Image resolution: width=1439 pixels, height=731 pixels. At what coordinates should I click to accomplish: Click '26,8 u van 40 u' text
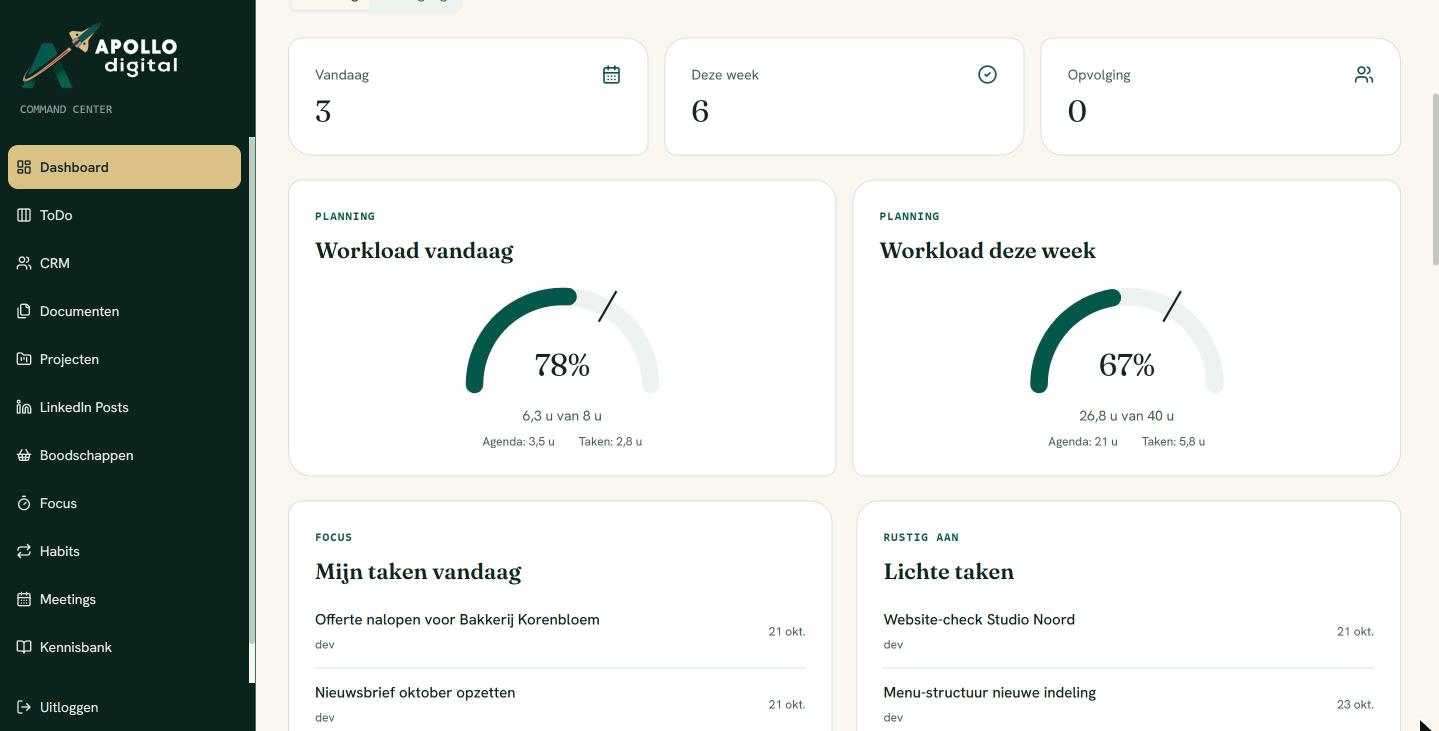[x=1126, y=416]
